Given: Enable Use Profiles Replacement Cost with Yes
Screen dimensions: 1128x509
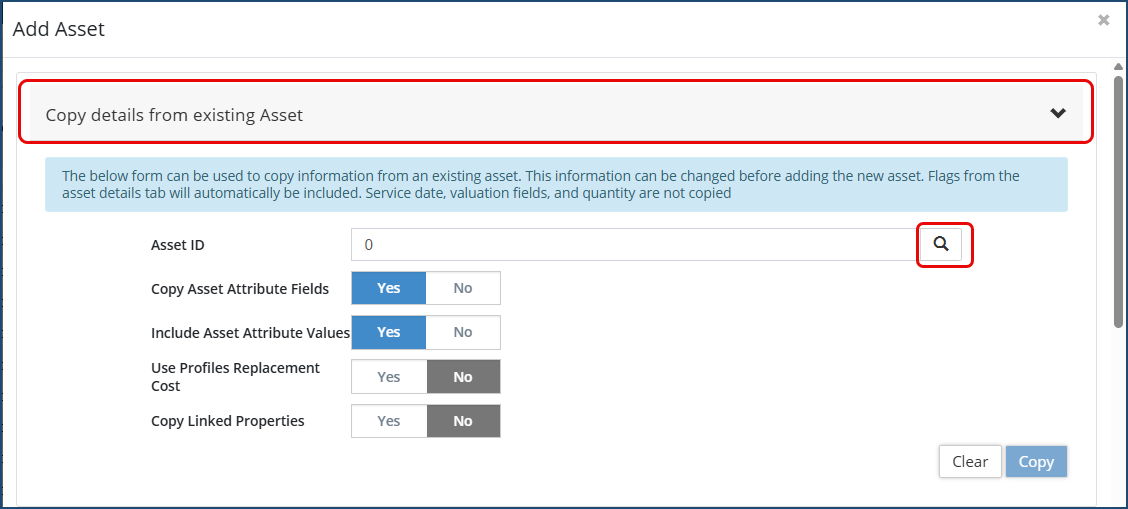Looking at the screenshot, I should point(389,377).
